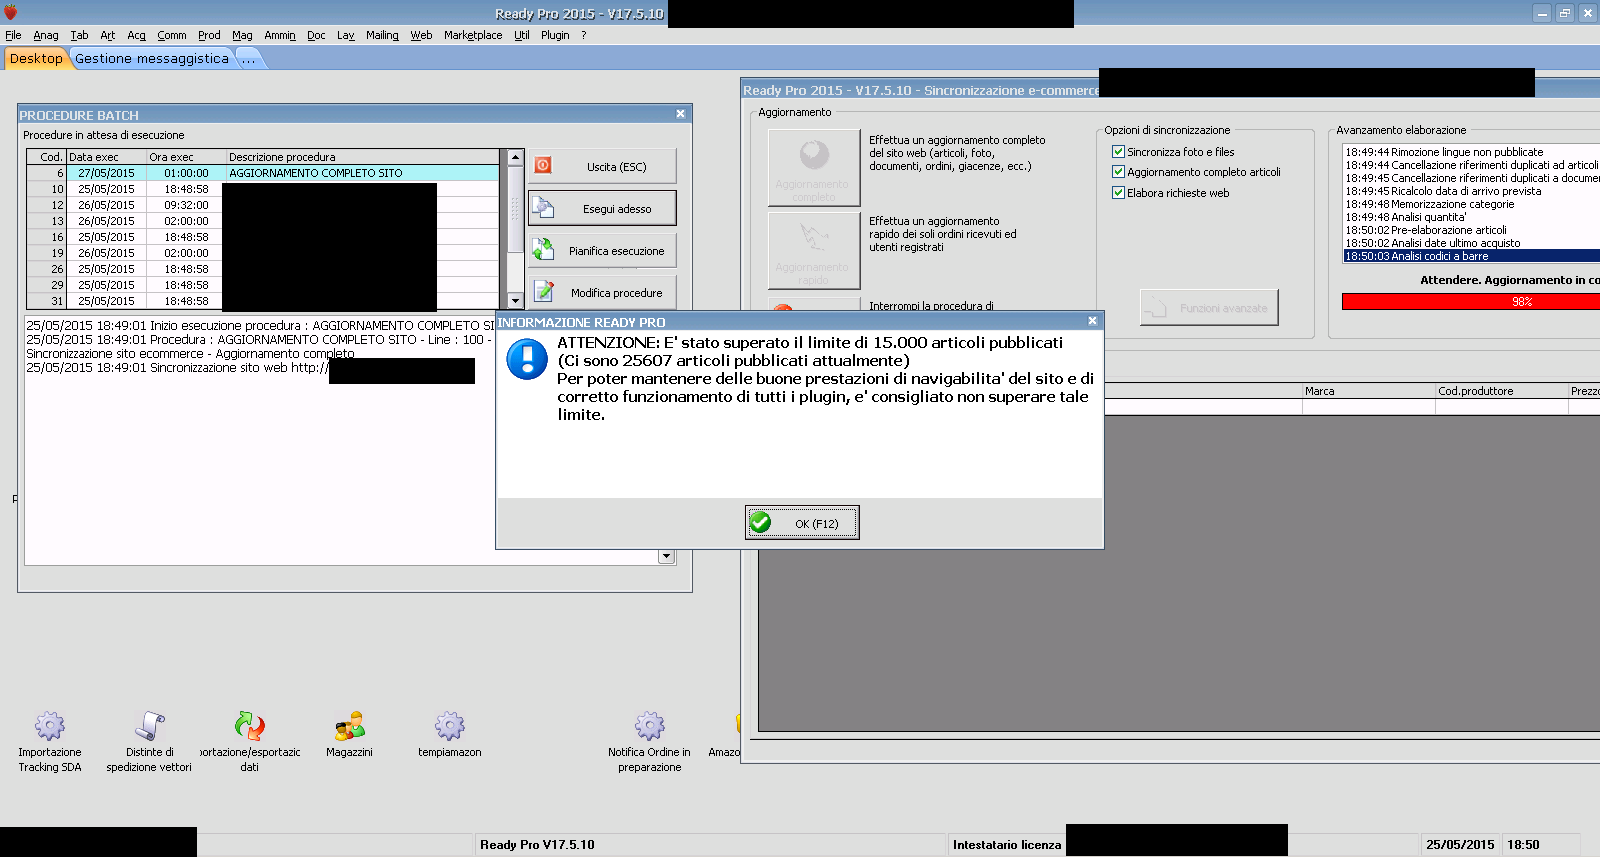Viewport: 1600px width, 857px height.
Task: Open Notifica Ordine in preparazione icon
Action: pos(649,741)
